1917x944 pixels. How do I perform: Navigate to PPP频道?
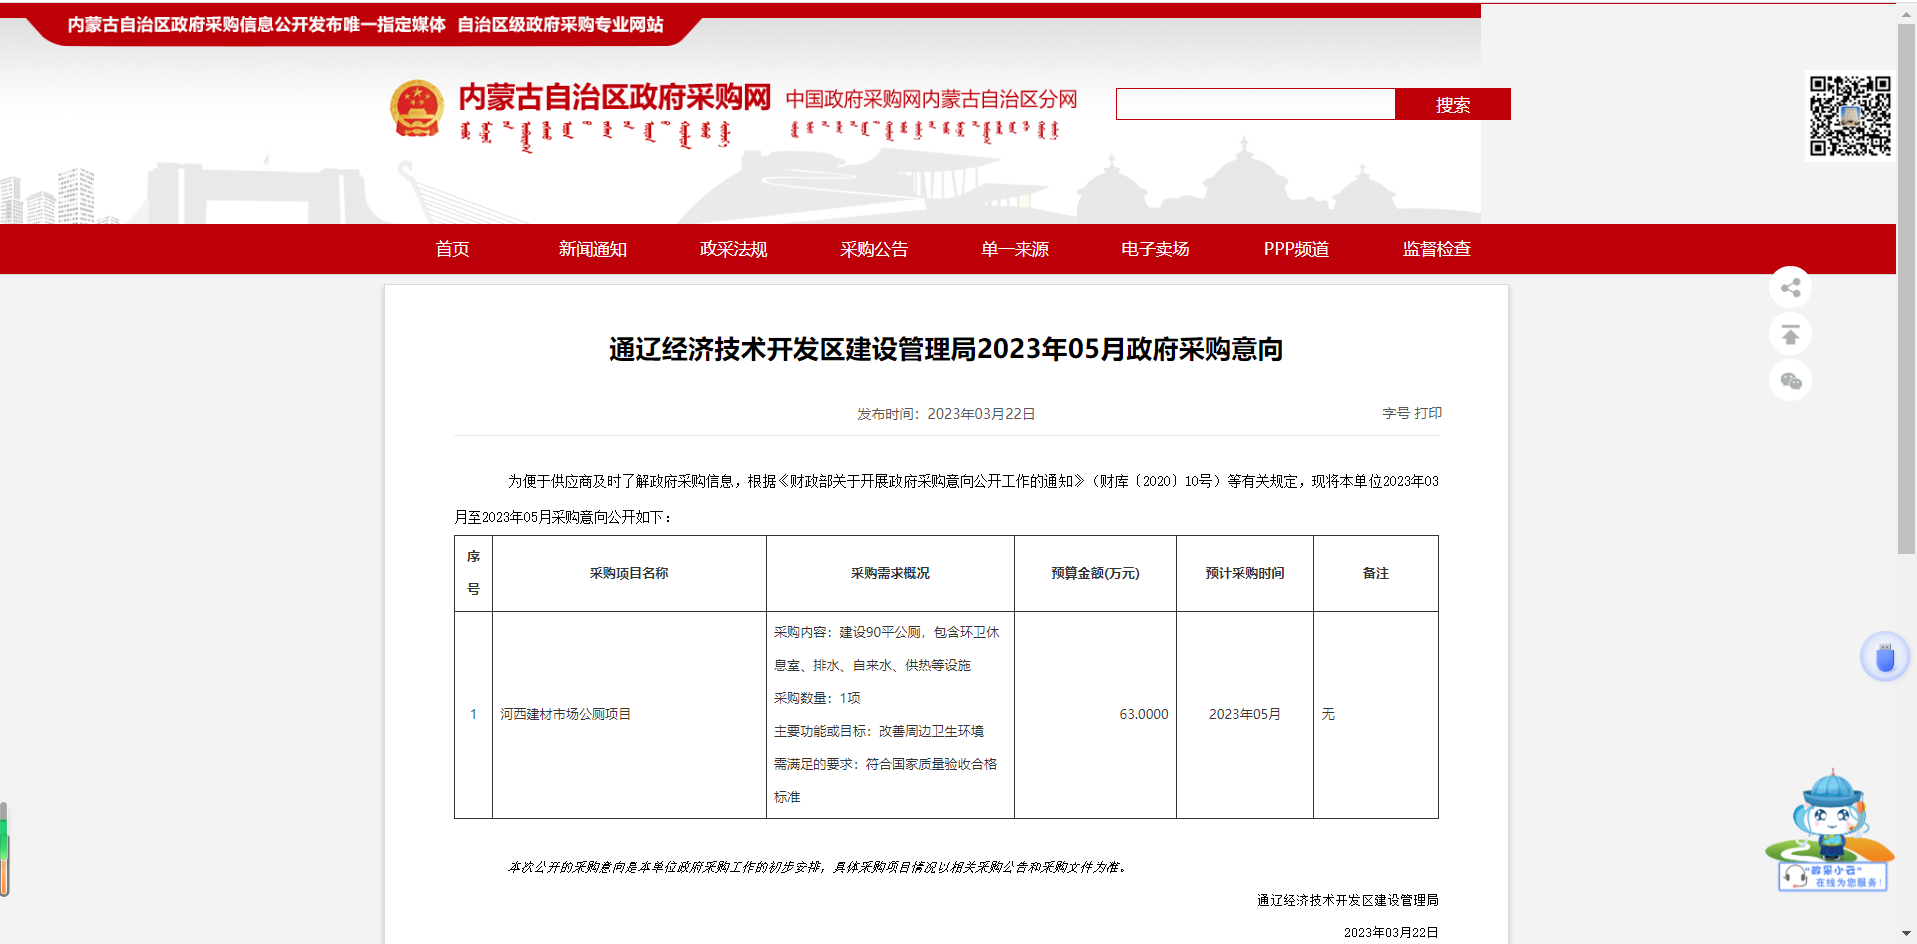coord(1296,249)
